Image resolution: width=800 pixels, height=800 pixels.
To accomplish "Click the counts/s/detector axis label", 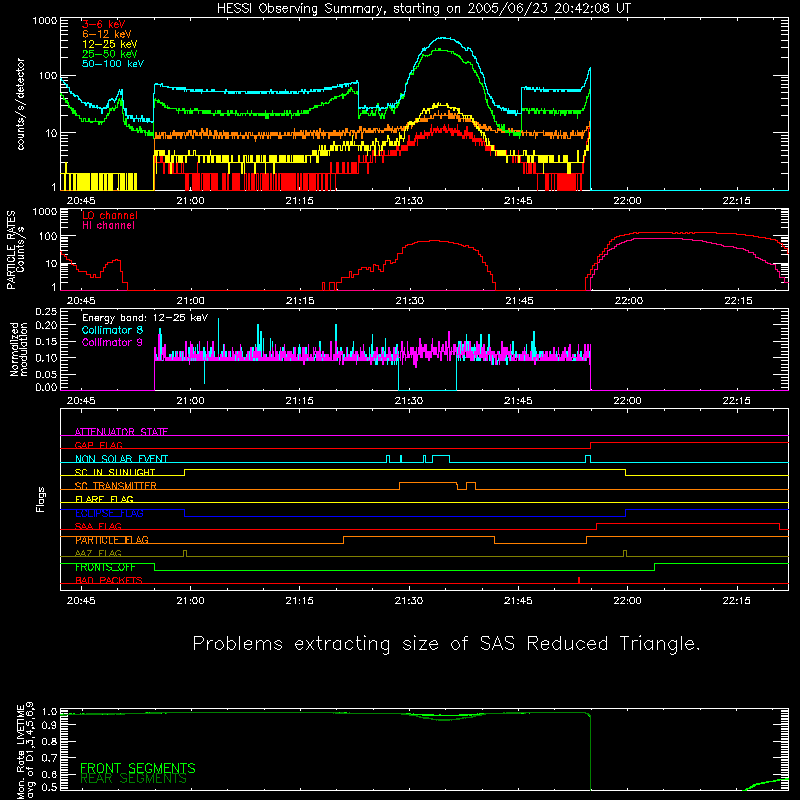I will coord(20,104).
